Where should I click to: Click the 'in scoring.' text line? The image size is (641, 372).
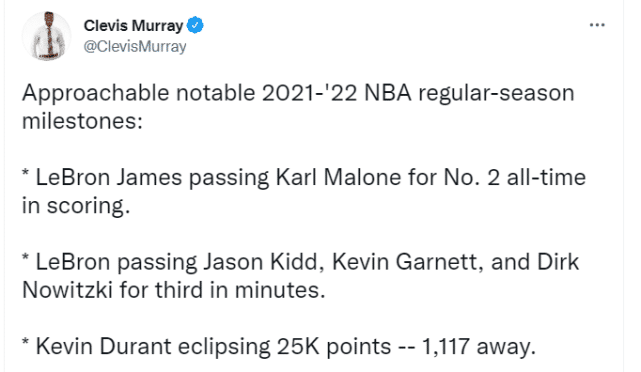coord(76,206)
